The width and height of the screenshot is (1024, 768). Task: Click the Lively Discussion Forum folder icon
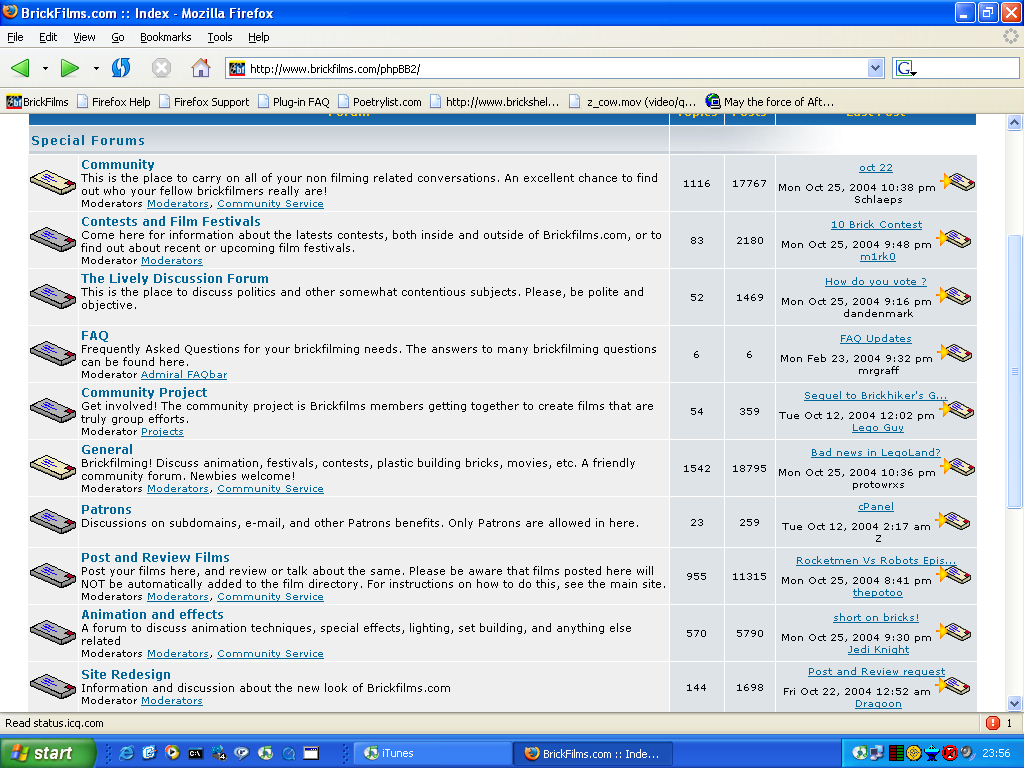coord(53,296)
